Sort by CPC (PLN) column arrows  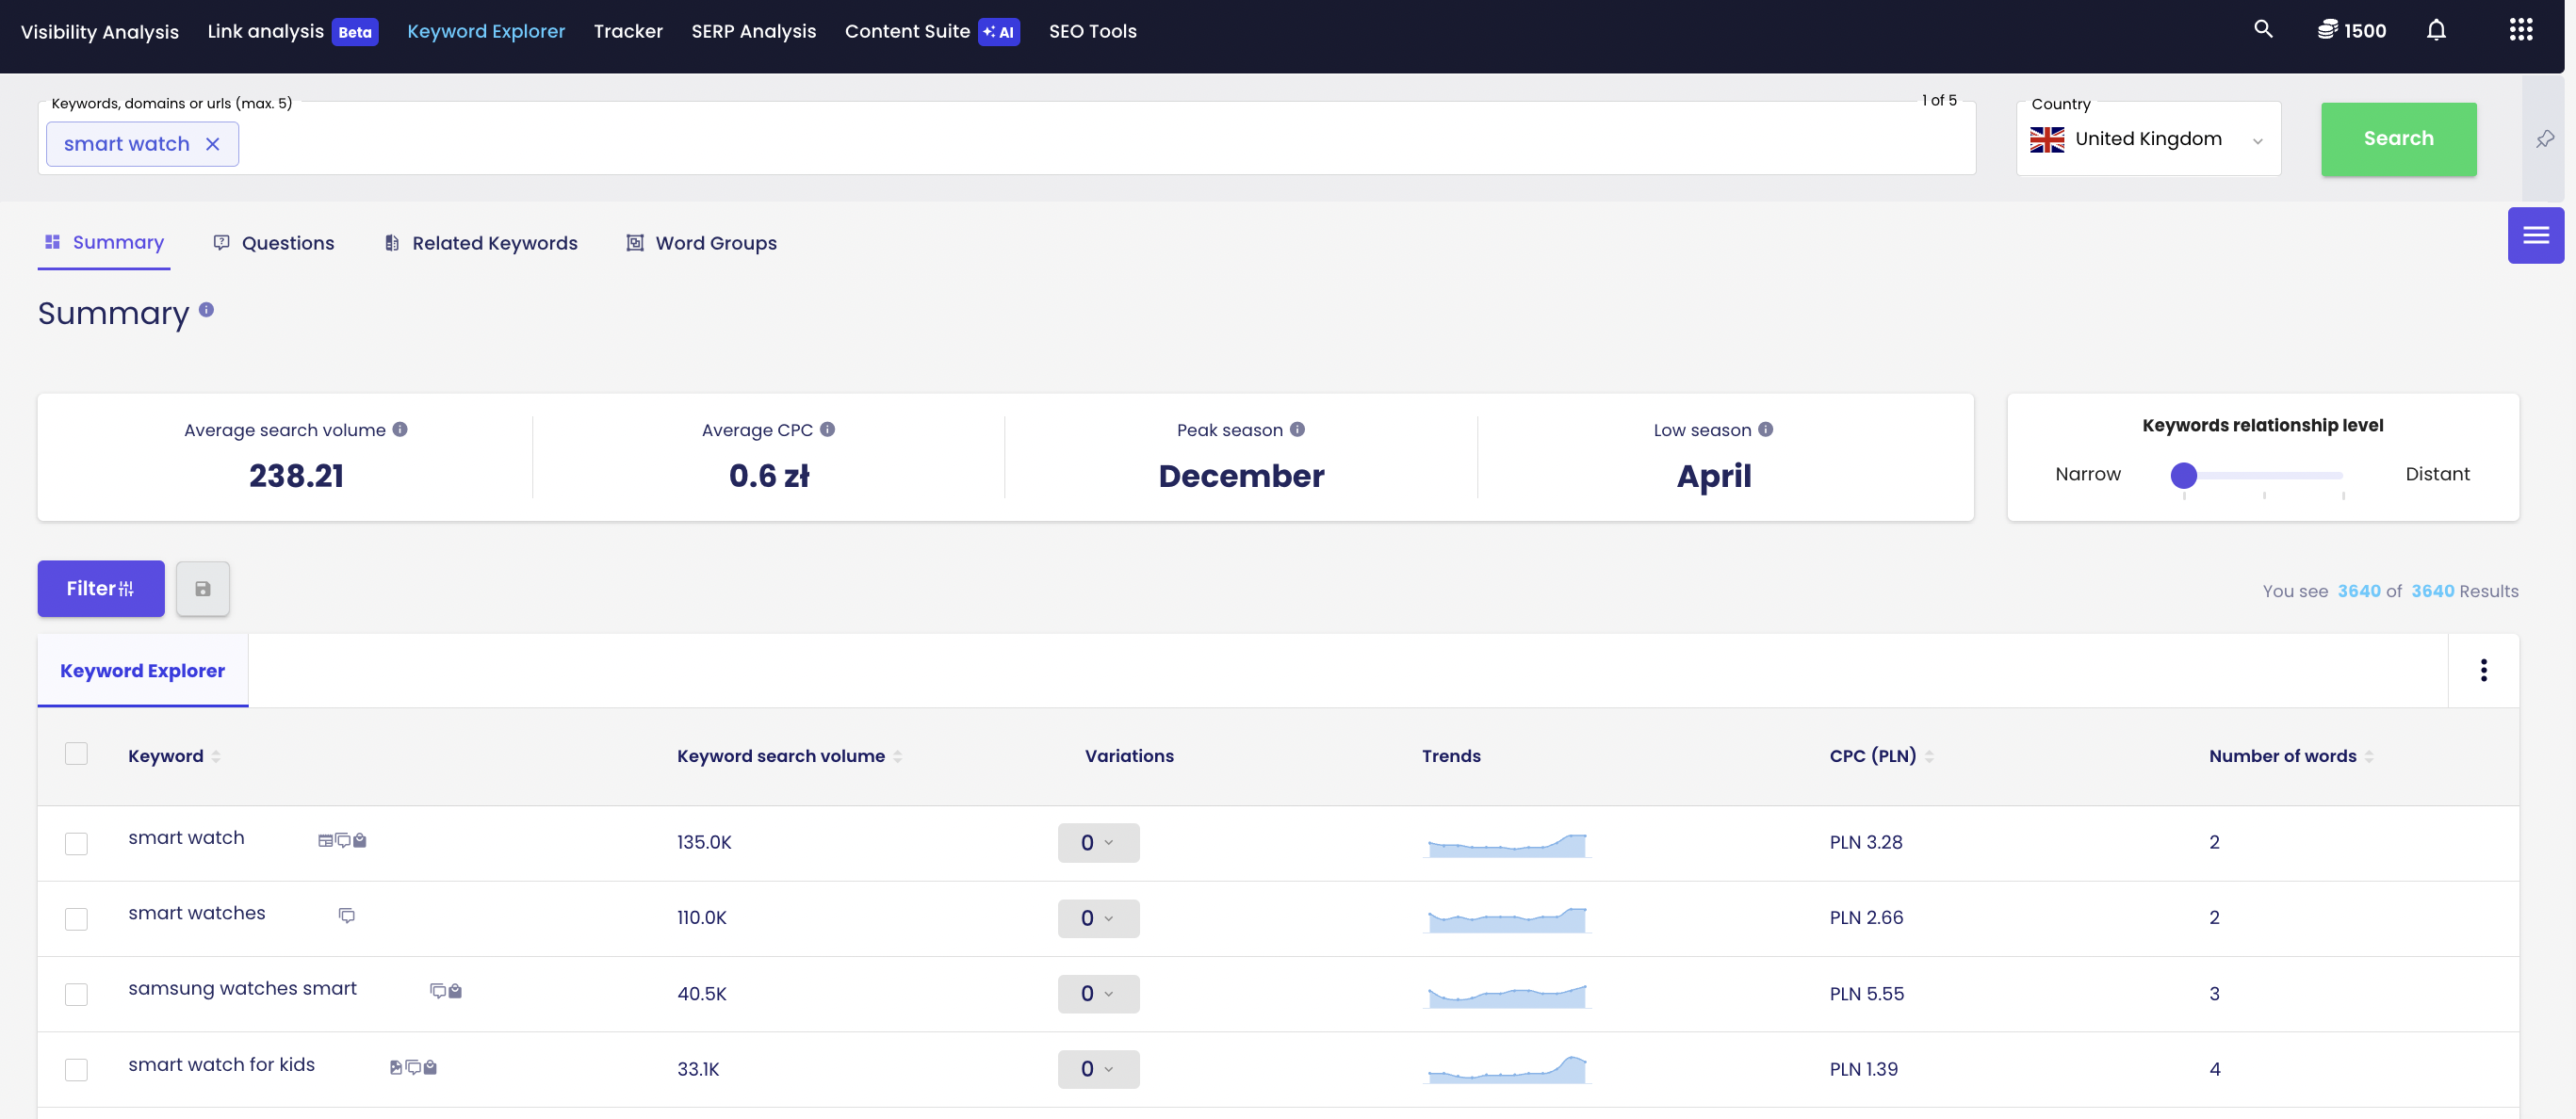point(1929,756)
